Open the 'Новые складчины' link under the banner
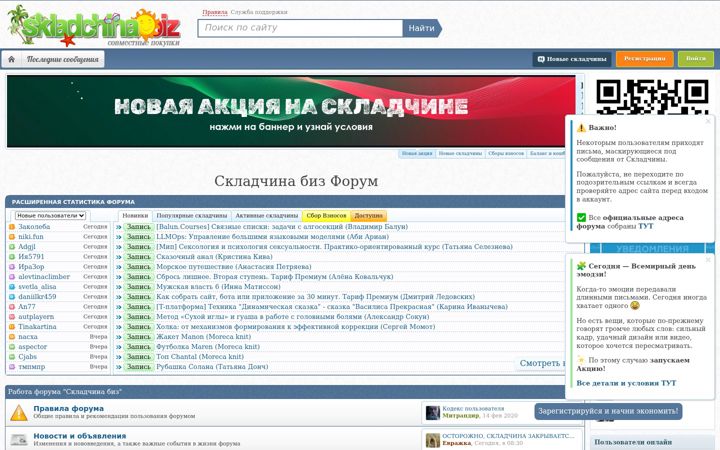Viewport: 720px width, 450px height. [x=460, y=153]
